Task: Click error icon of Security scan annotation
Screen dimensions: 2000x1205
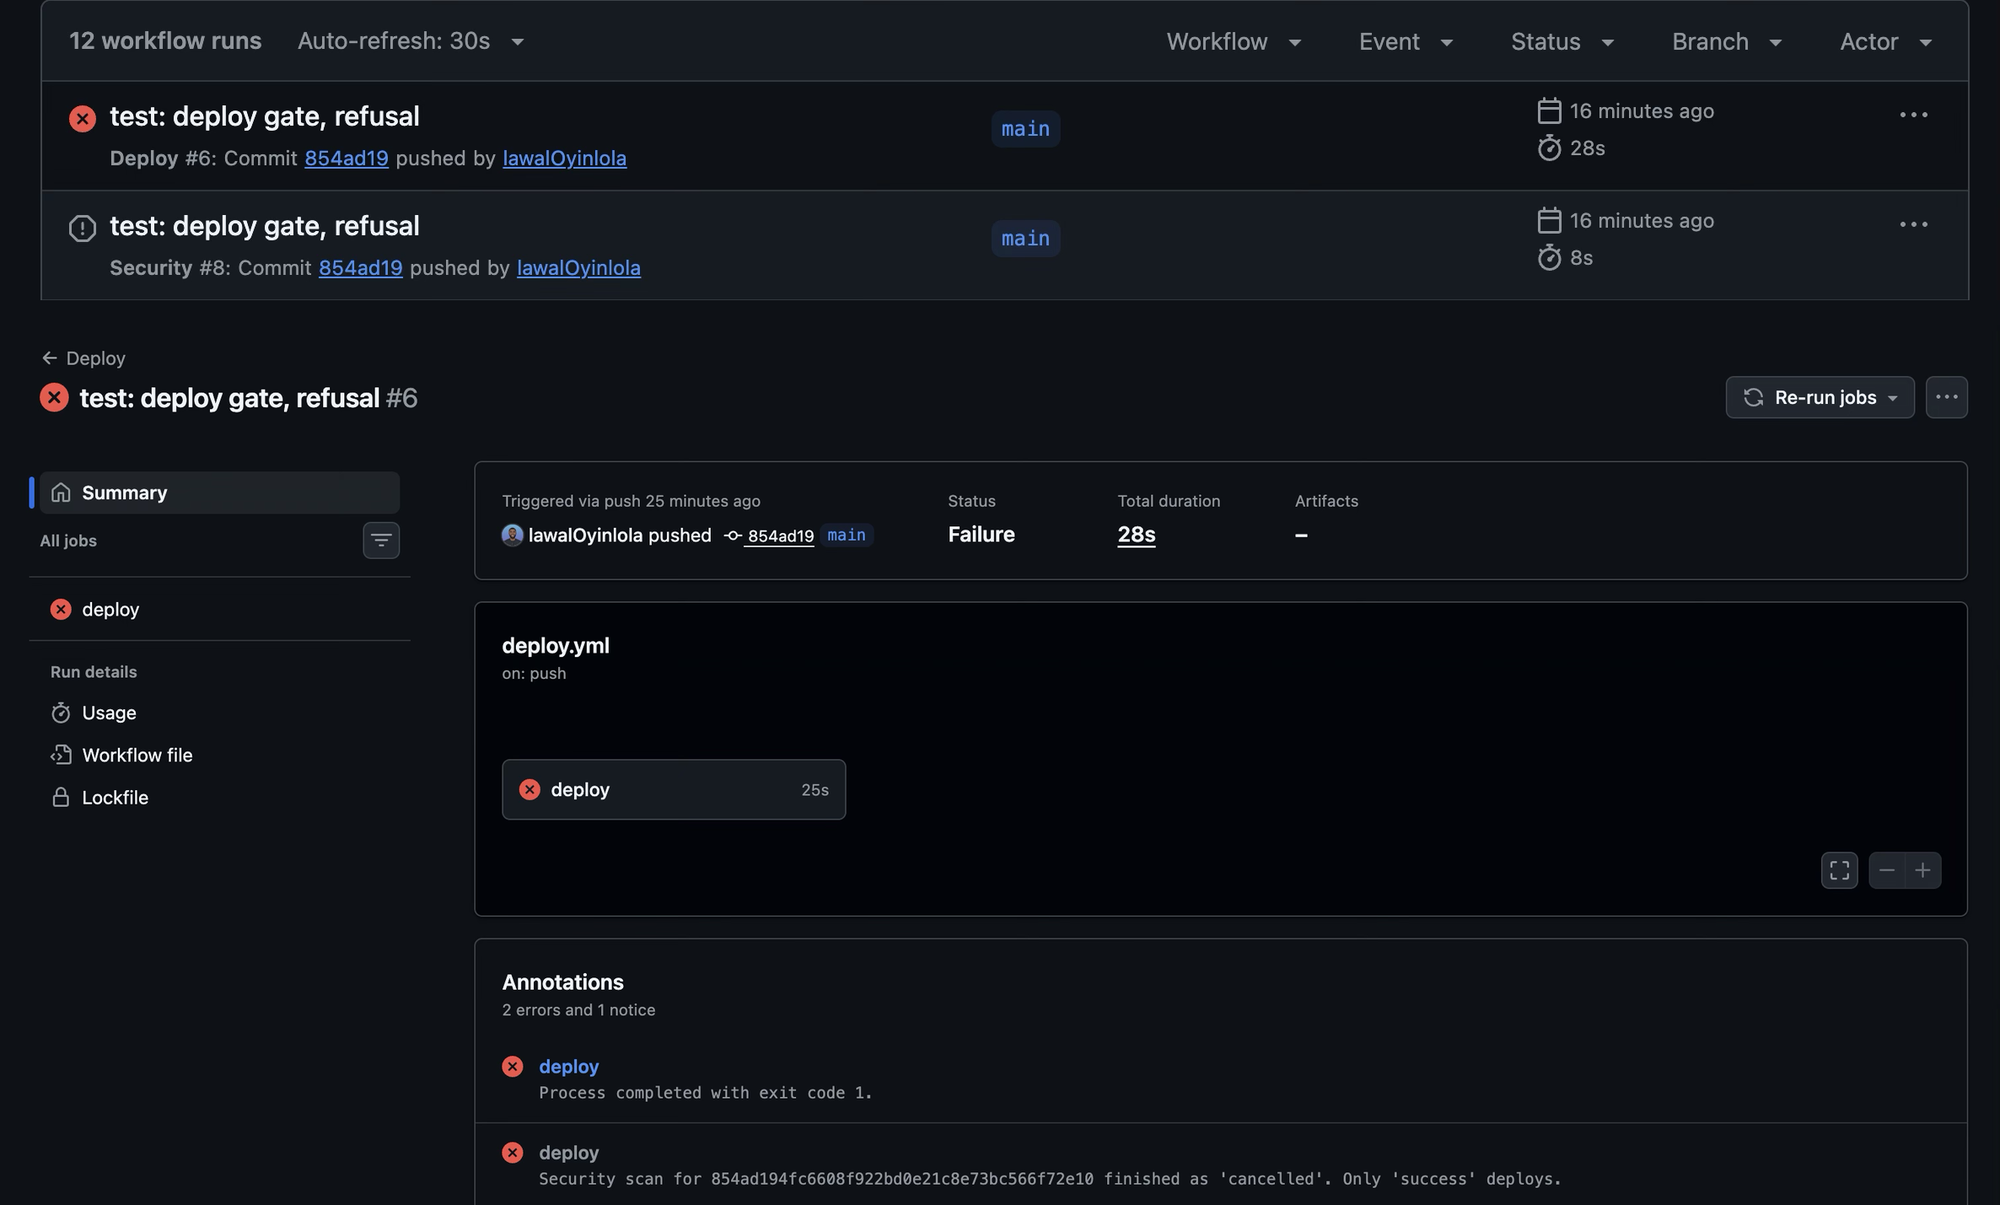Action: 512,1153
